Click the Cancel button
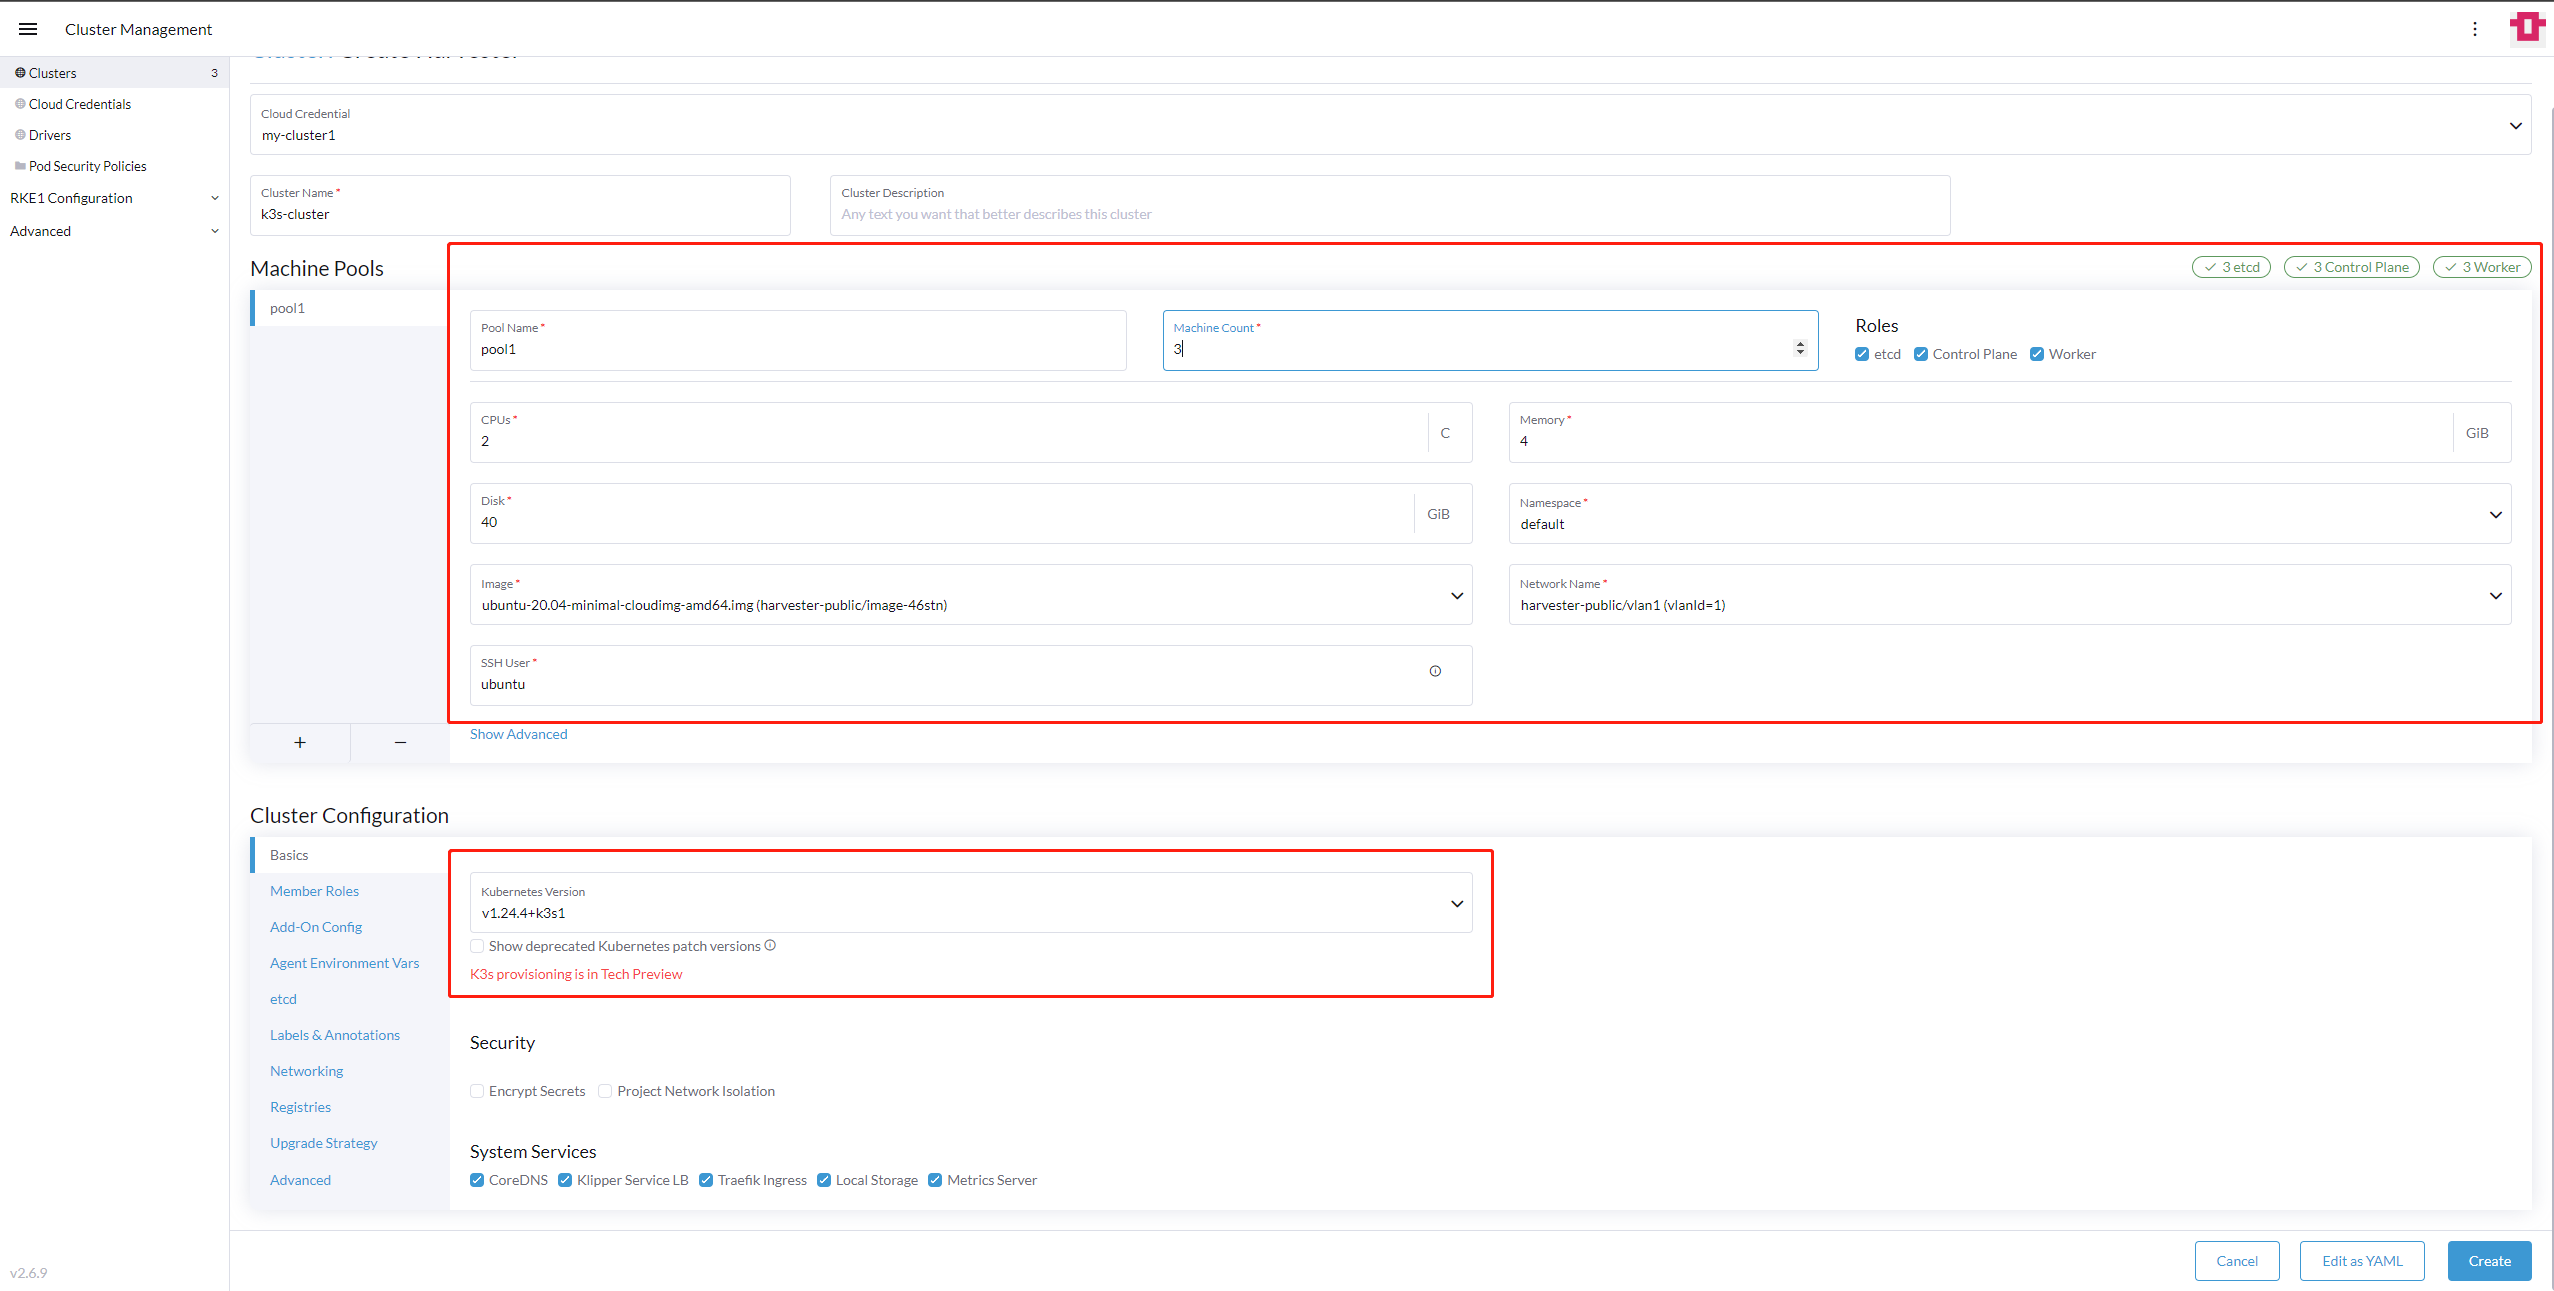 click(x=2237, y=1261)
